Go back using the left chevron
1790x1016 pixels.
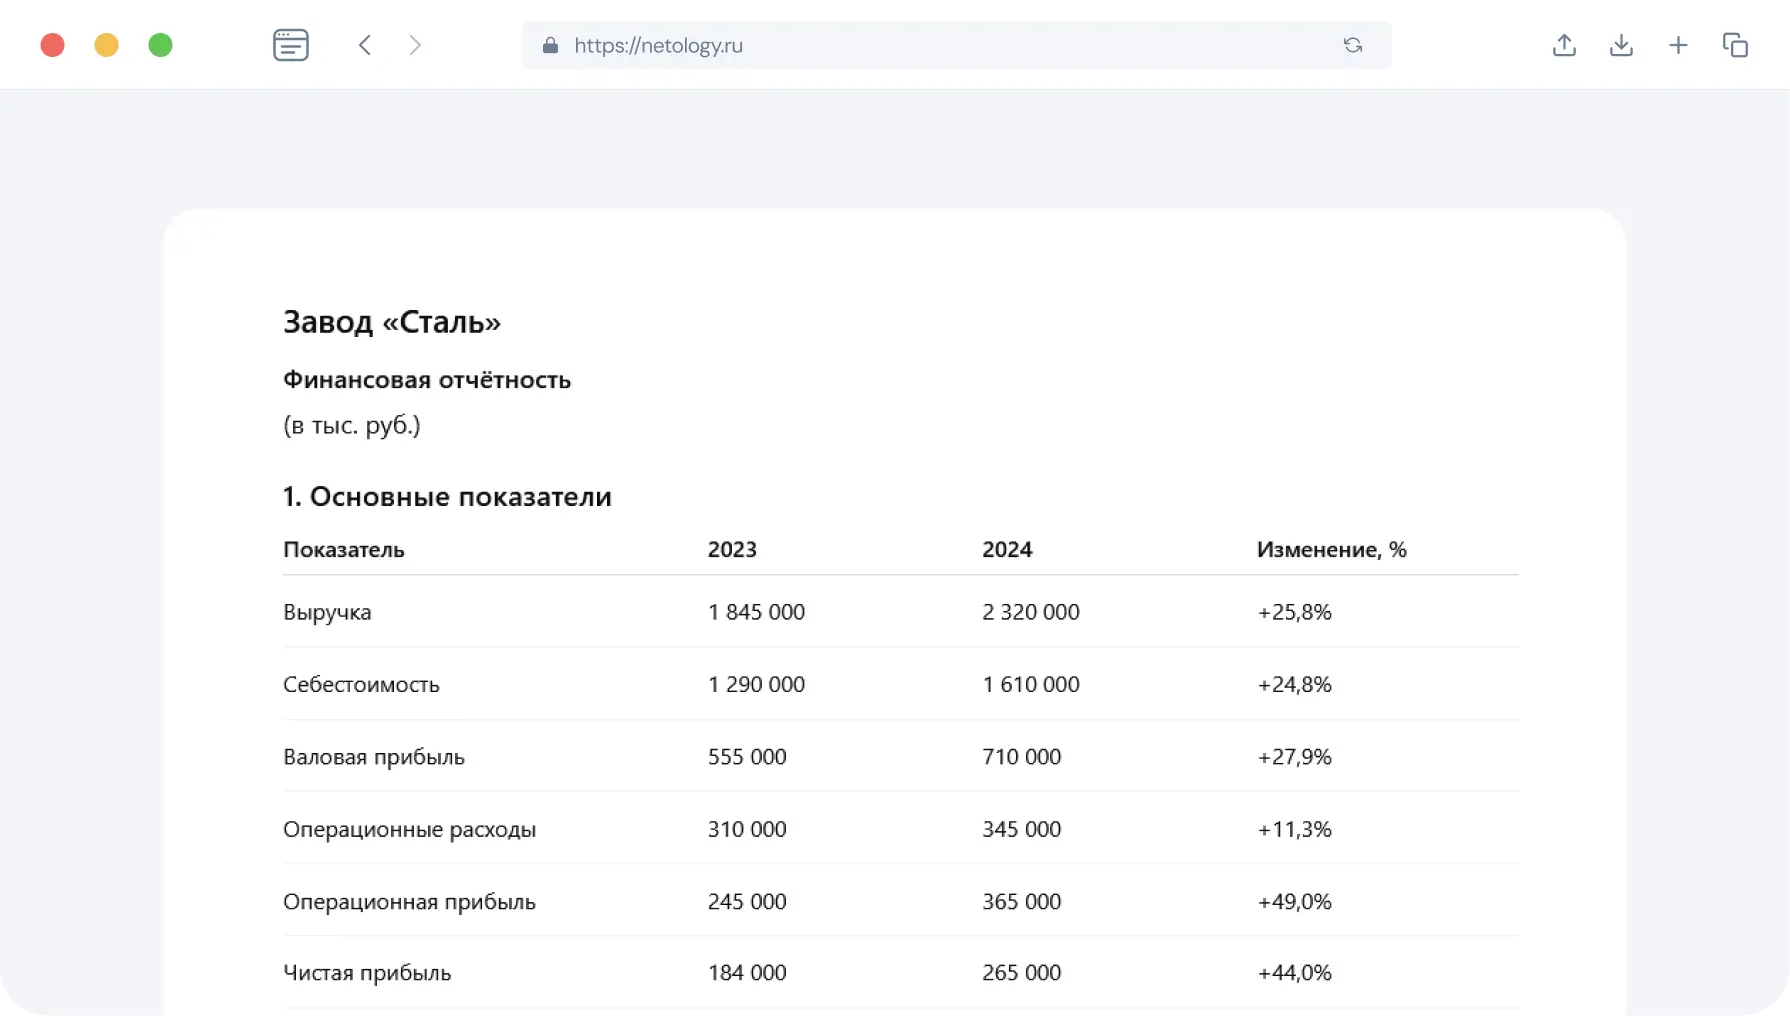click(x=365, y=45)
